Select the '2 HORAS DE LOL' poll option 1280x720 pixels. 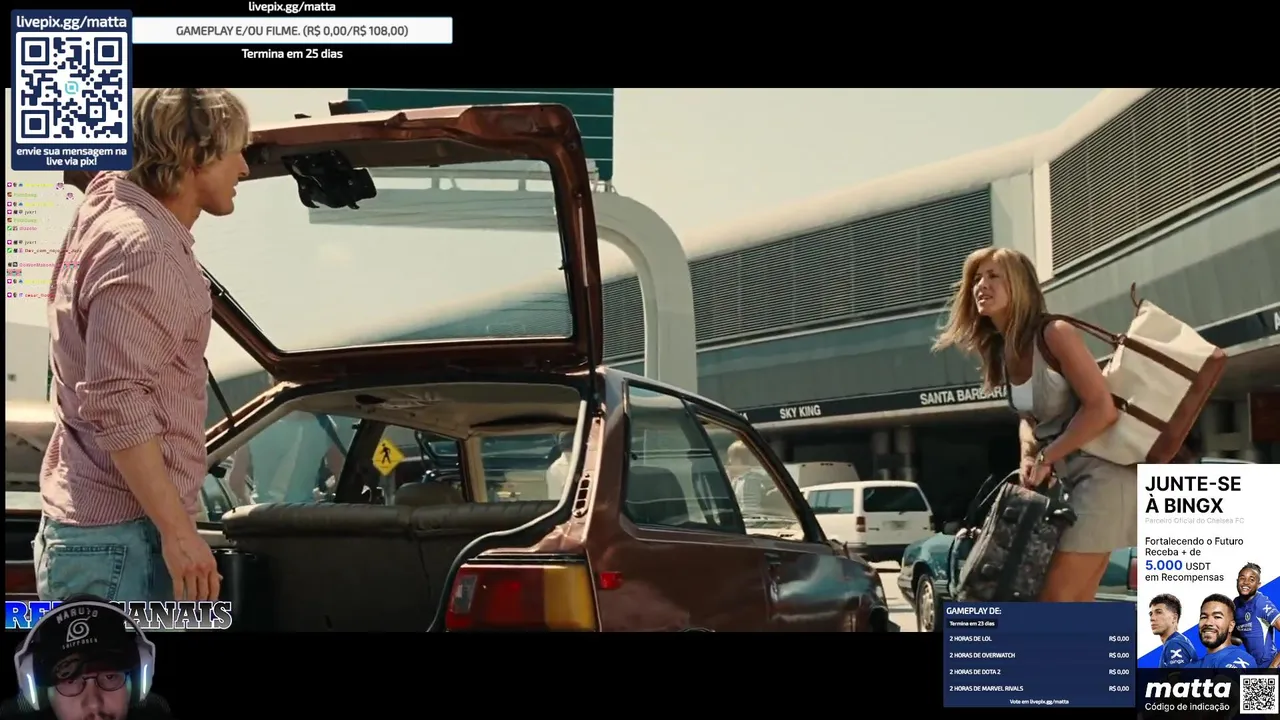(1038, 639)
